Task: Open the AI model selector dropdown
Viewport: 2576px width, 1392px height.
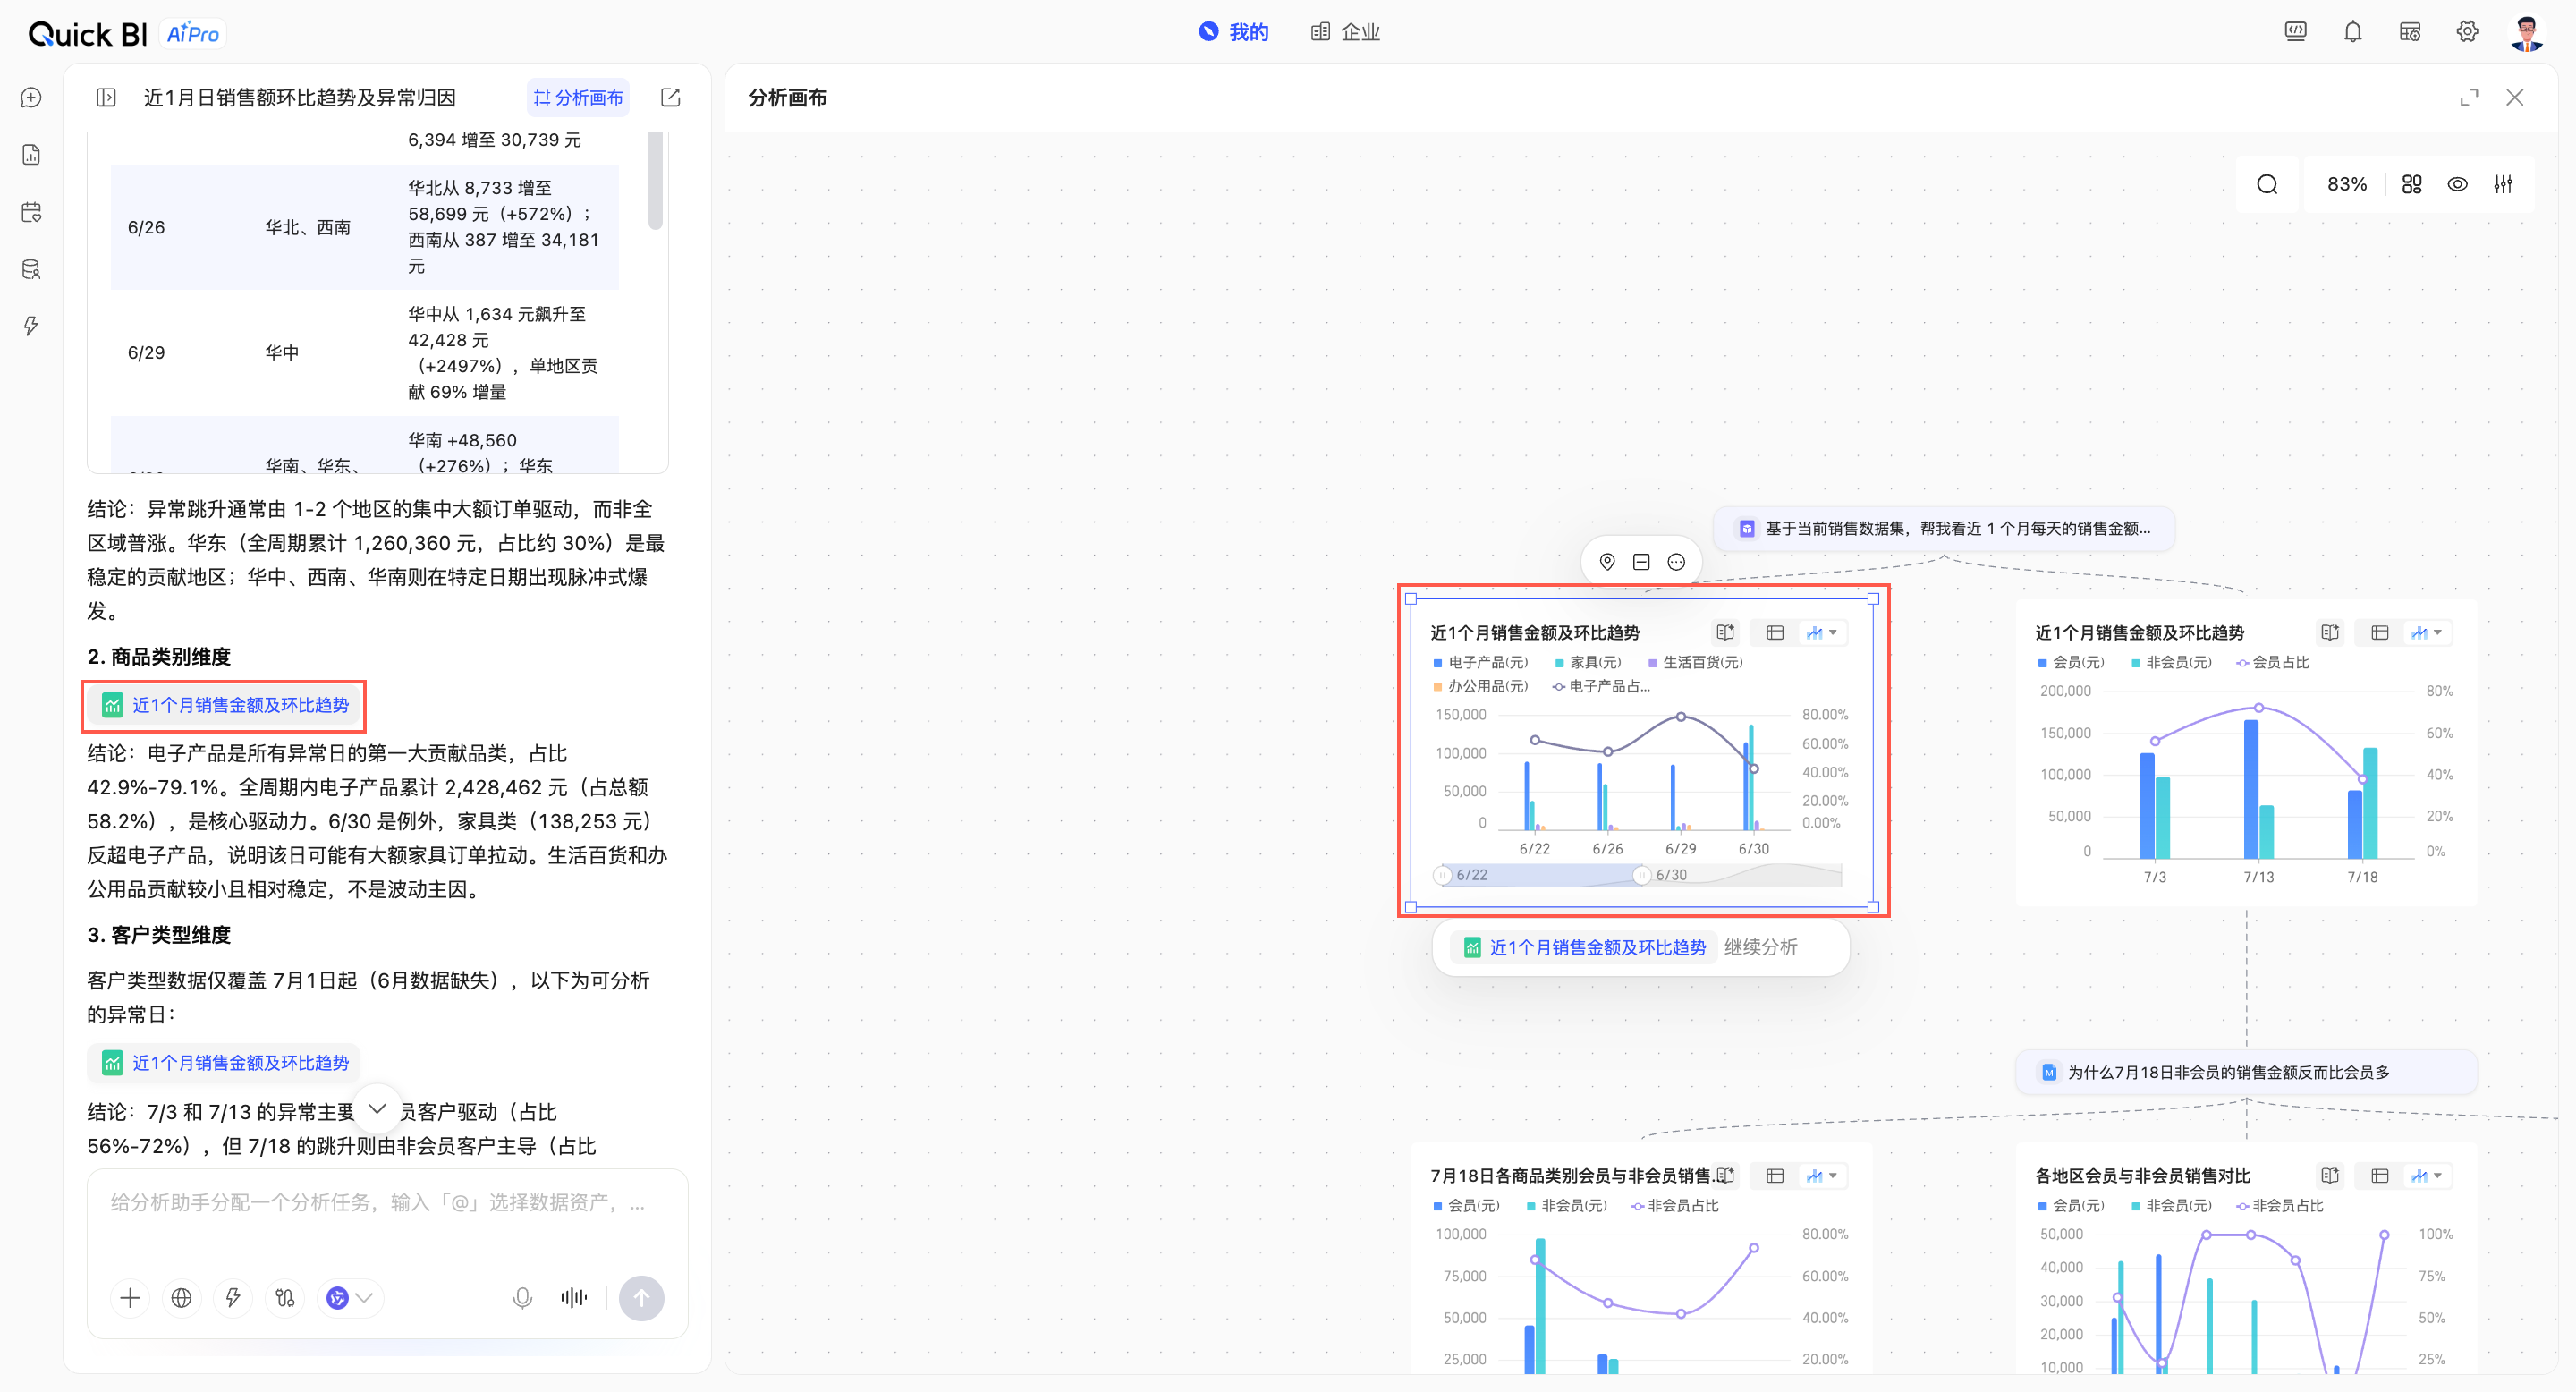Action: pyautogui.click(x=350, y=1298)
